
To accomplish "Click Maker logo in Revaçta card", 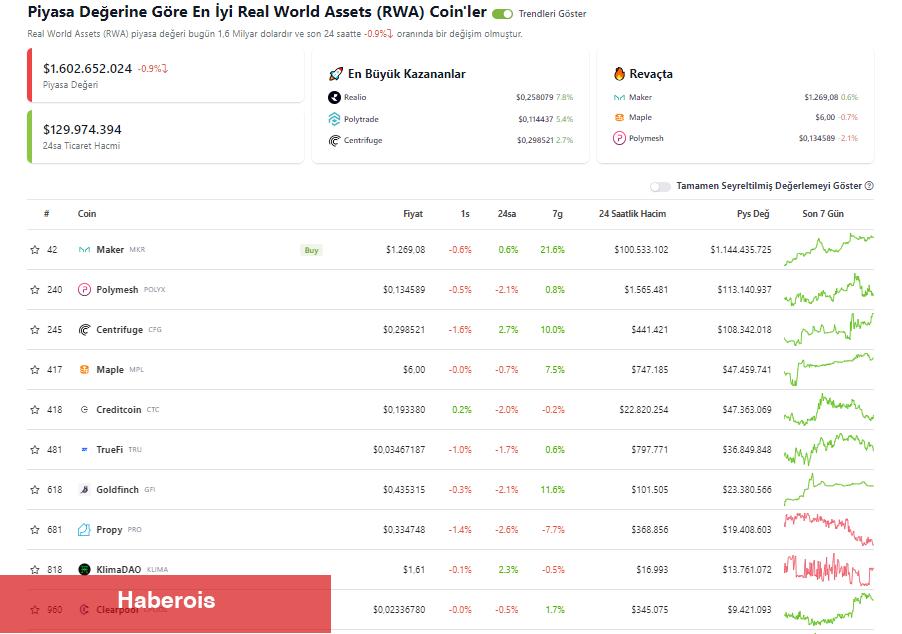I will pyautogui.click(x=619, y=98).
